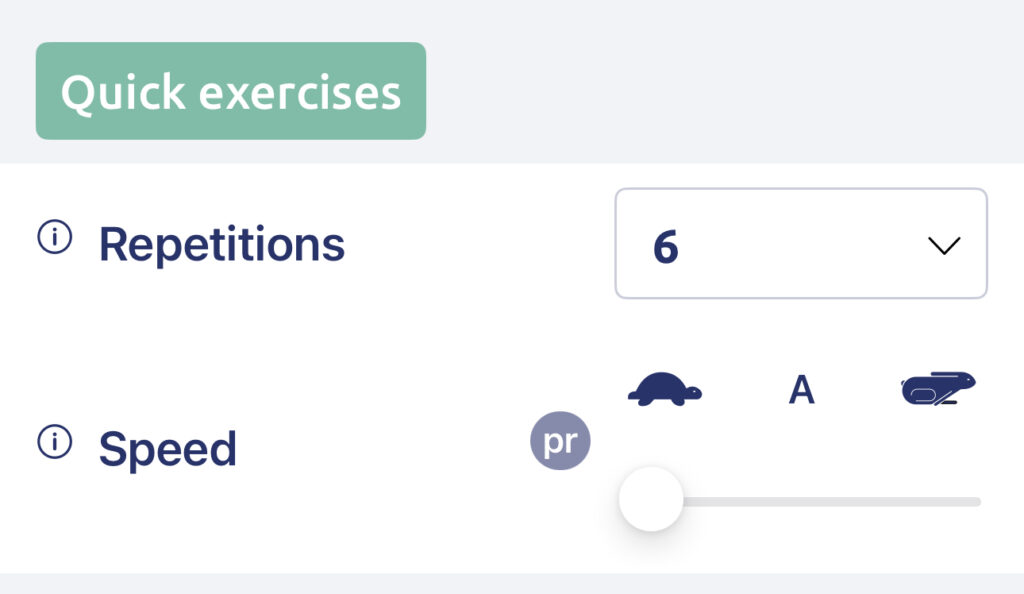Image resolution: width=1024 pixels, height=594 pixels.
Task: Expand the Repetitions dropdown chevron arrow
Action: coord(943,245)
